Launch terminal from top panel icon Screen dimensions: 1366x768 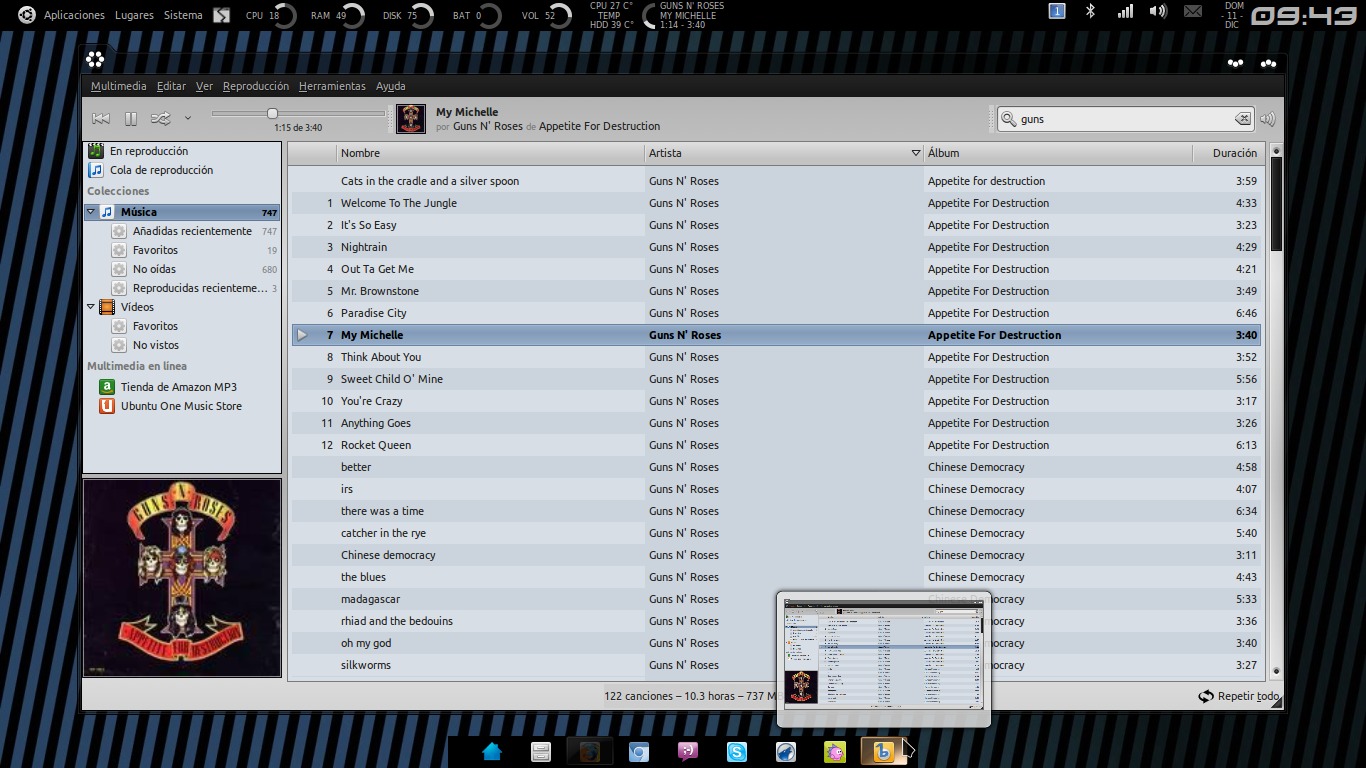(221, 15)
